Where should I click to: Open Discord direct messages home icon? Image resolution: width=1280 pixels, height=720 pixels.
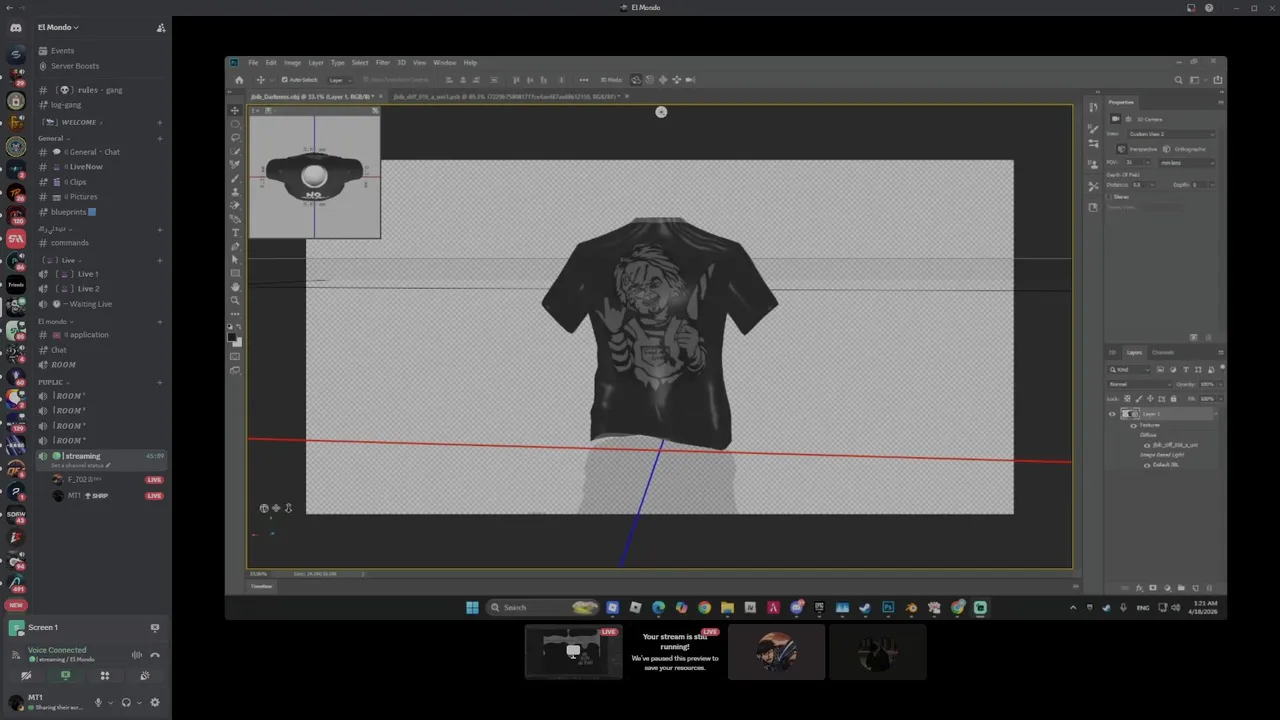(16, 28)
